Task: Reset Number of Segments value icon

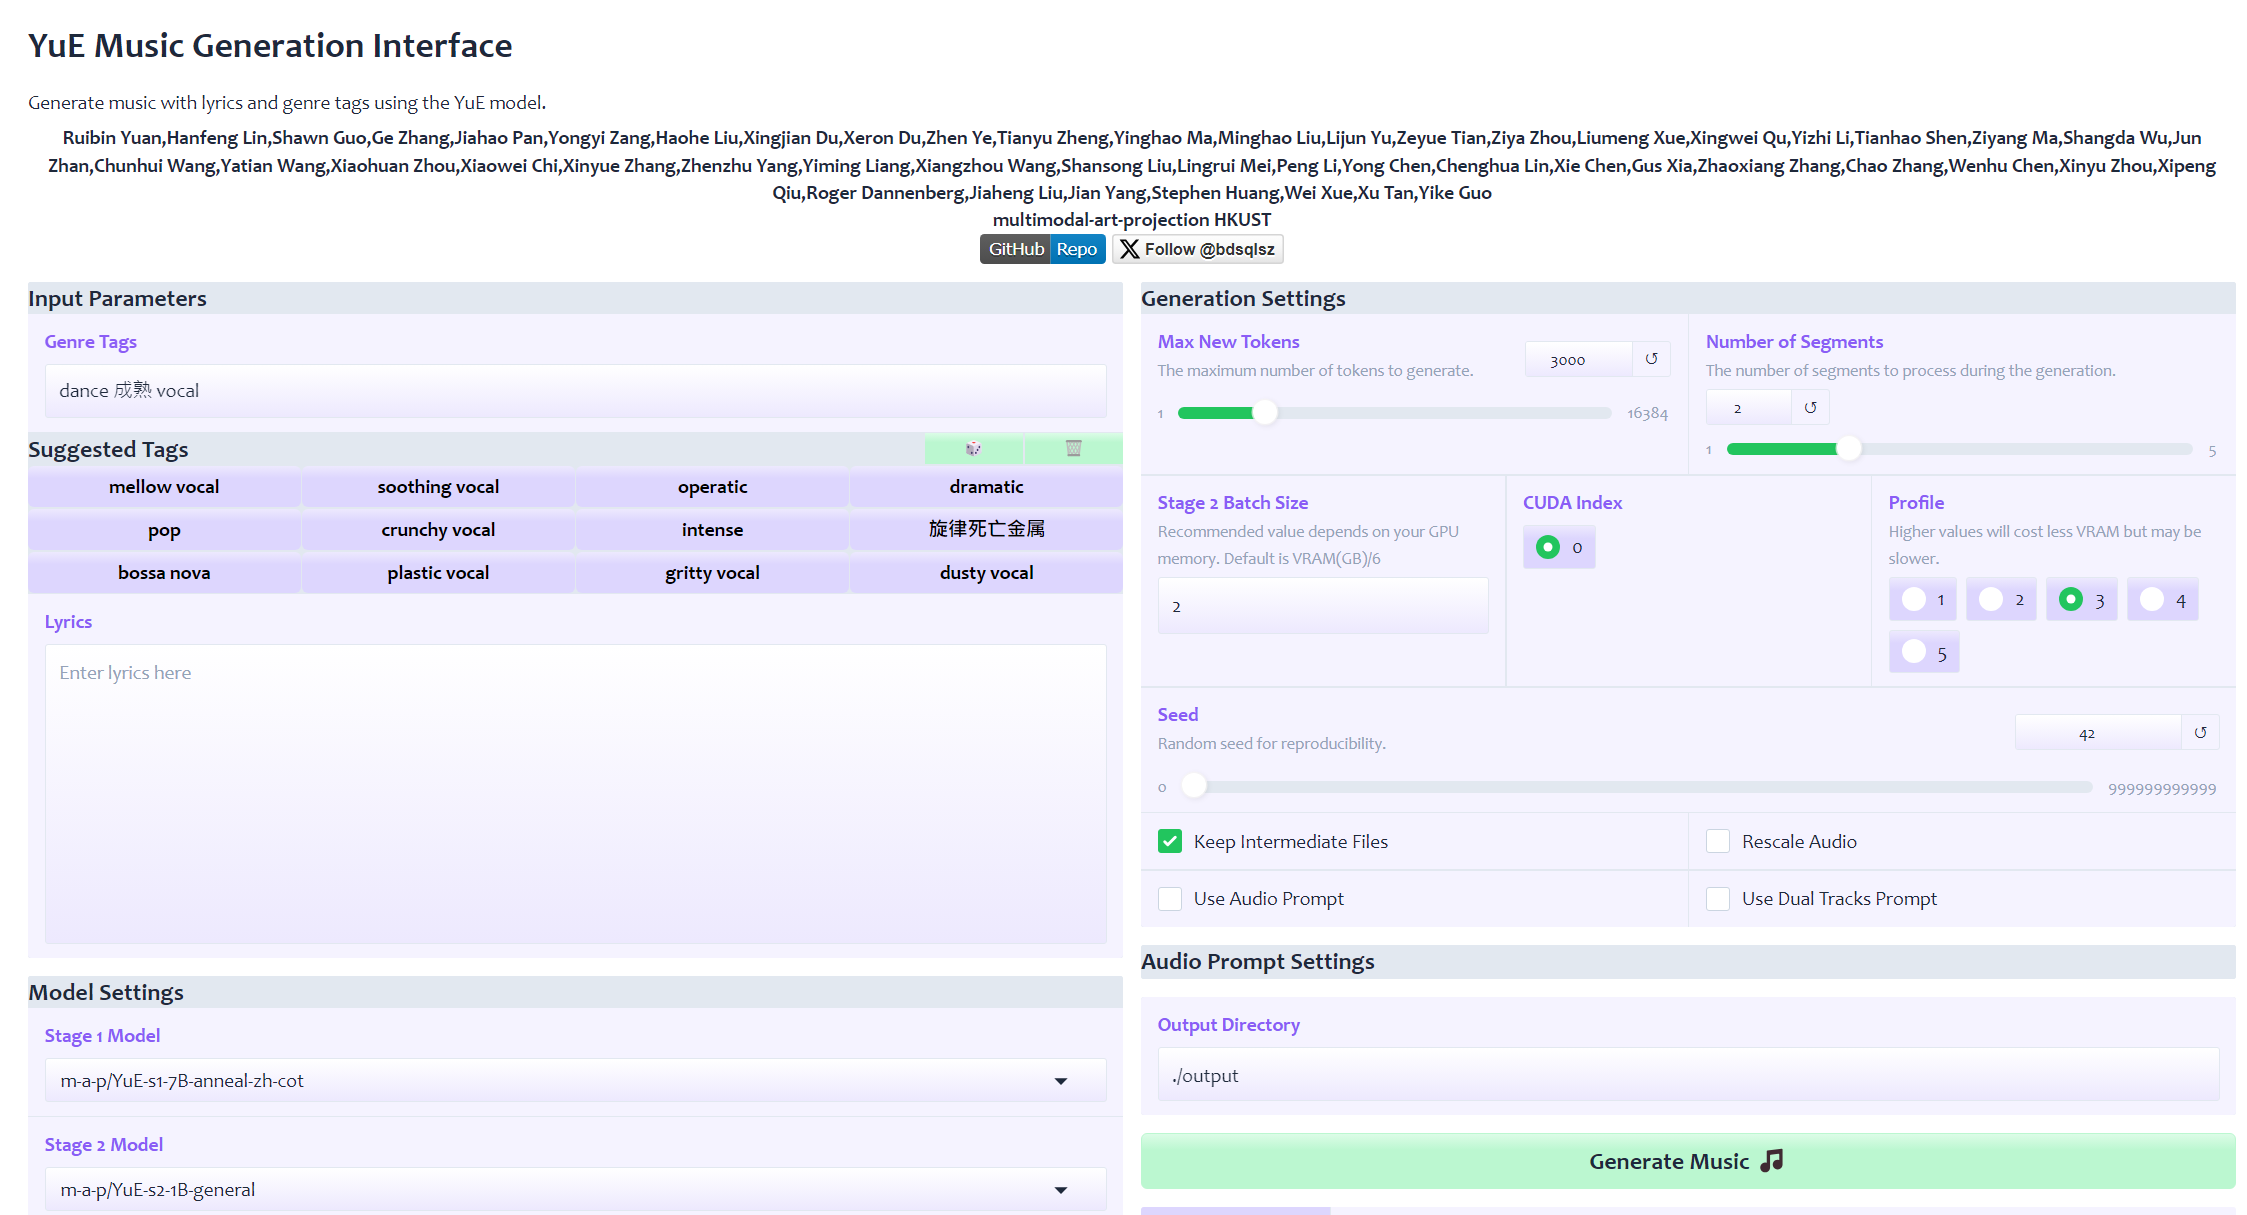Action: (x=1810, y=407)
